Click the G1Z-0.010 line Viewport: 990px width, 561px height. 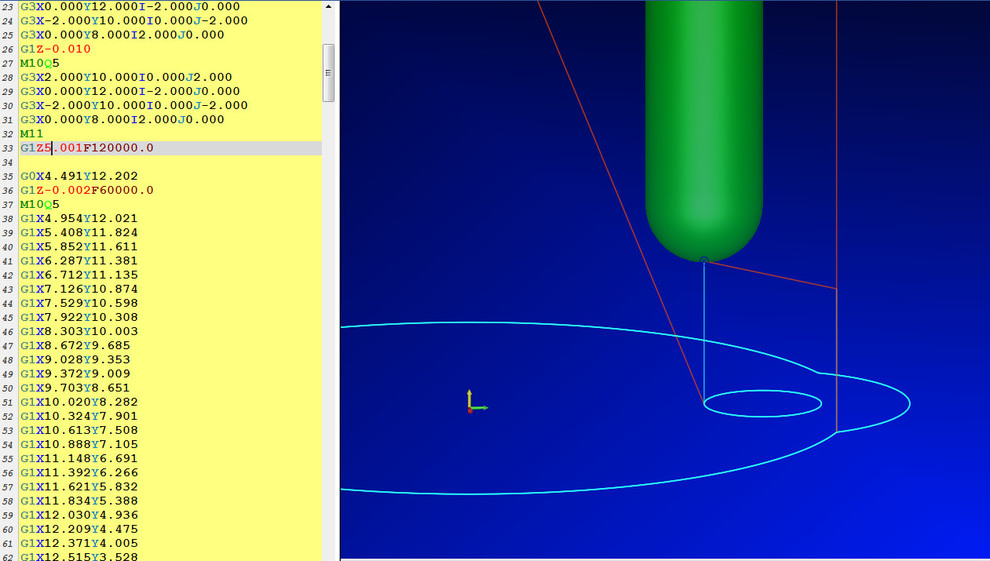coord(55,49)
